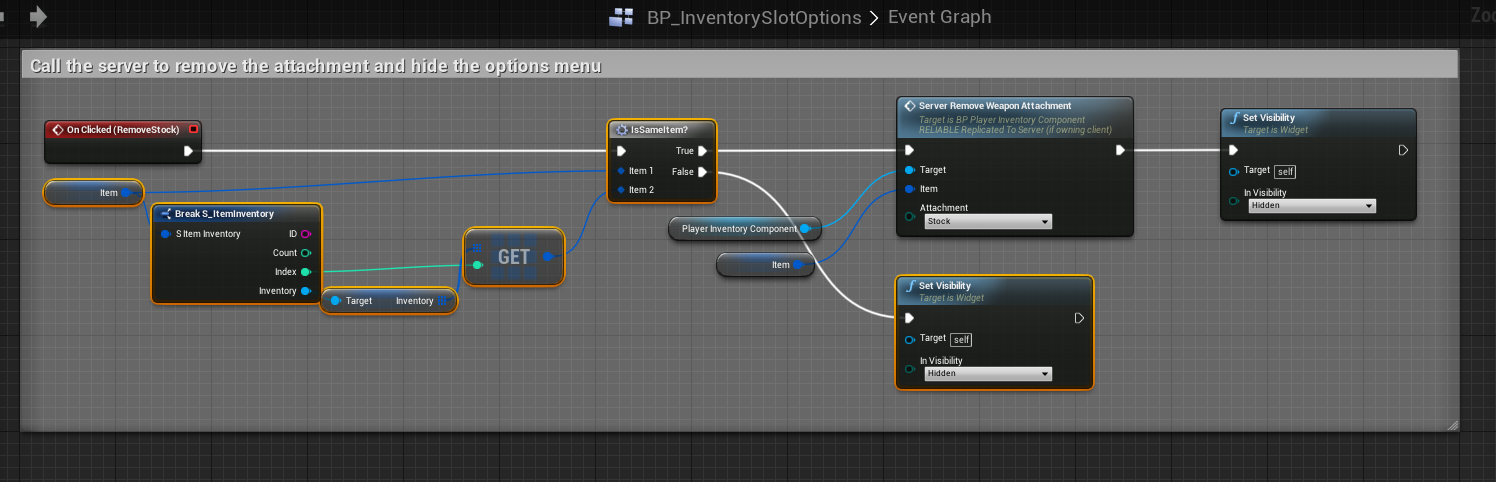Click the output pin of Player Inventory Component
1496x482 pixels.
[805, 229]
